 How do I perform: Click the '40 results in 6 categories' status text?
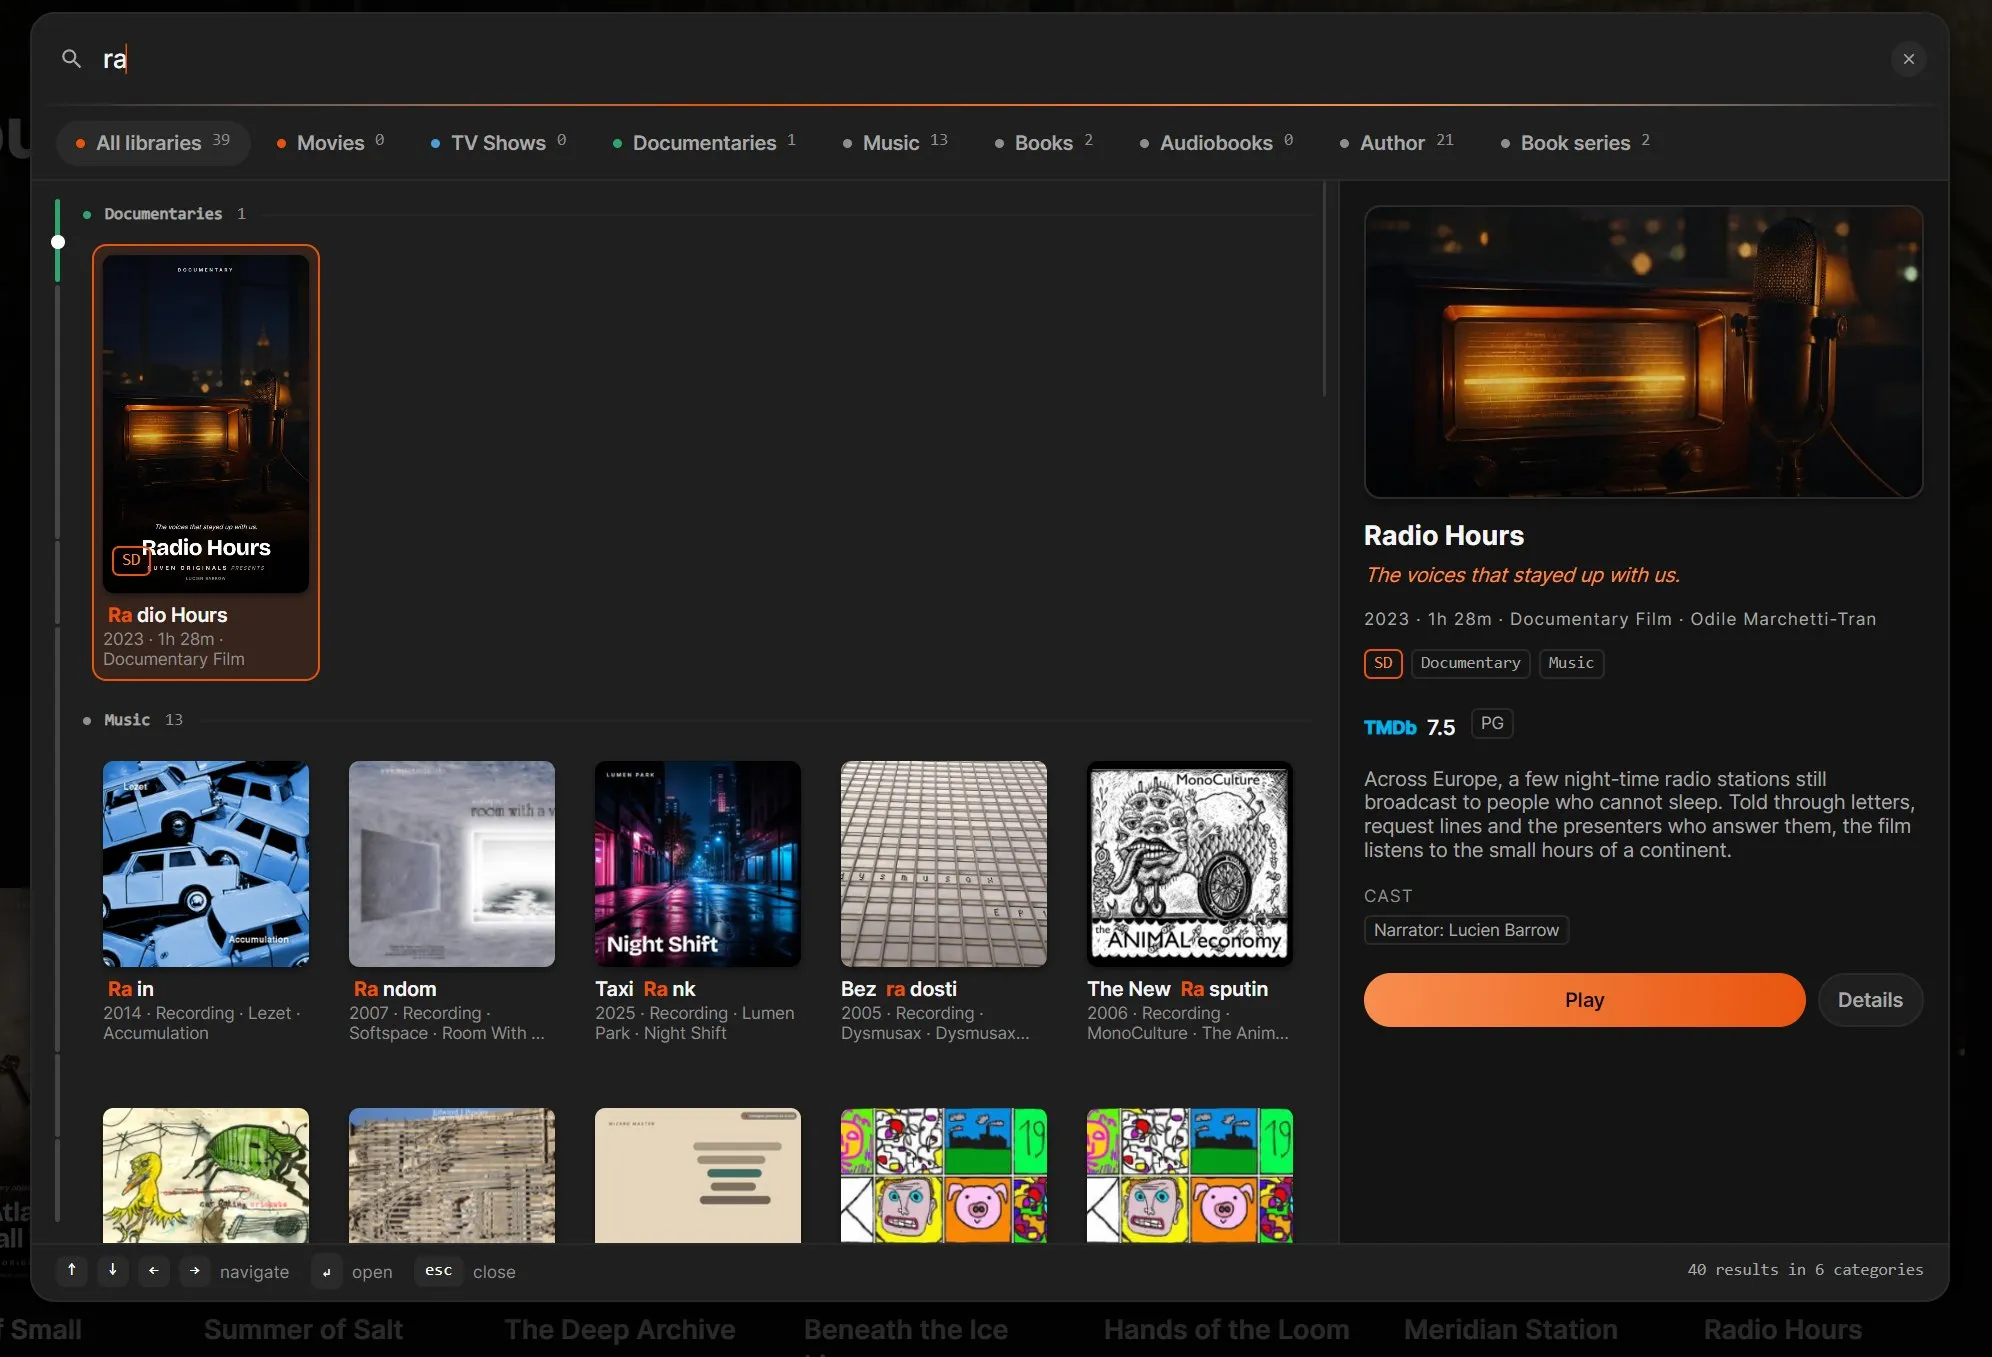tap(1805, 1269)
